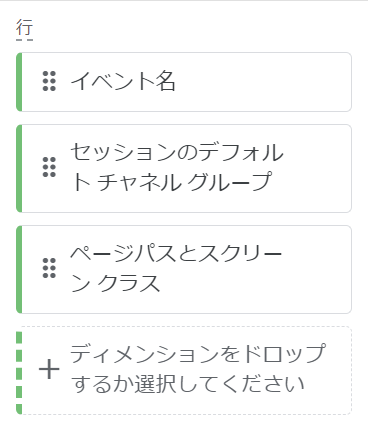Click empty space right of イベント名 text
Image resolution: width=368 pixels, height=429 pixels.
click(x=263, y=82)
